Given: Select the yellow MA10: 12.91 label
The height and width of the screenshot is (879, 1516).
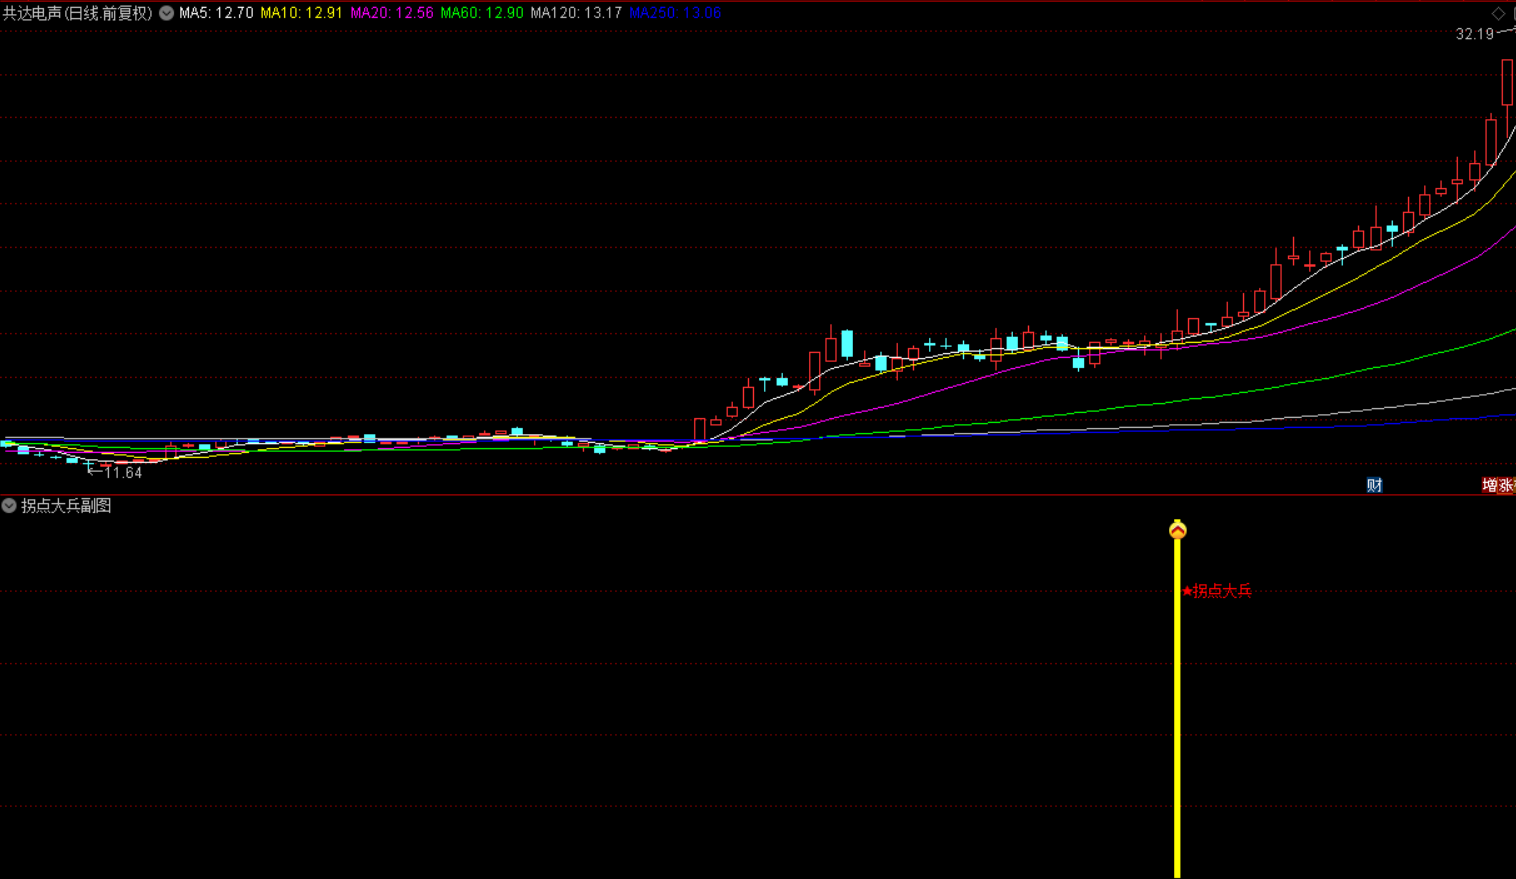Looking at the screenshot, I should pyautogui.click(x=301, y=13).
